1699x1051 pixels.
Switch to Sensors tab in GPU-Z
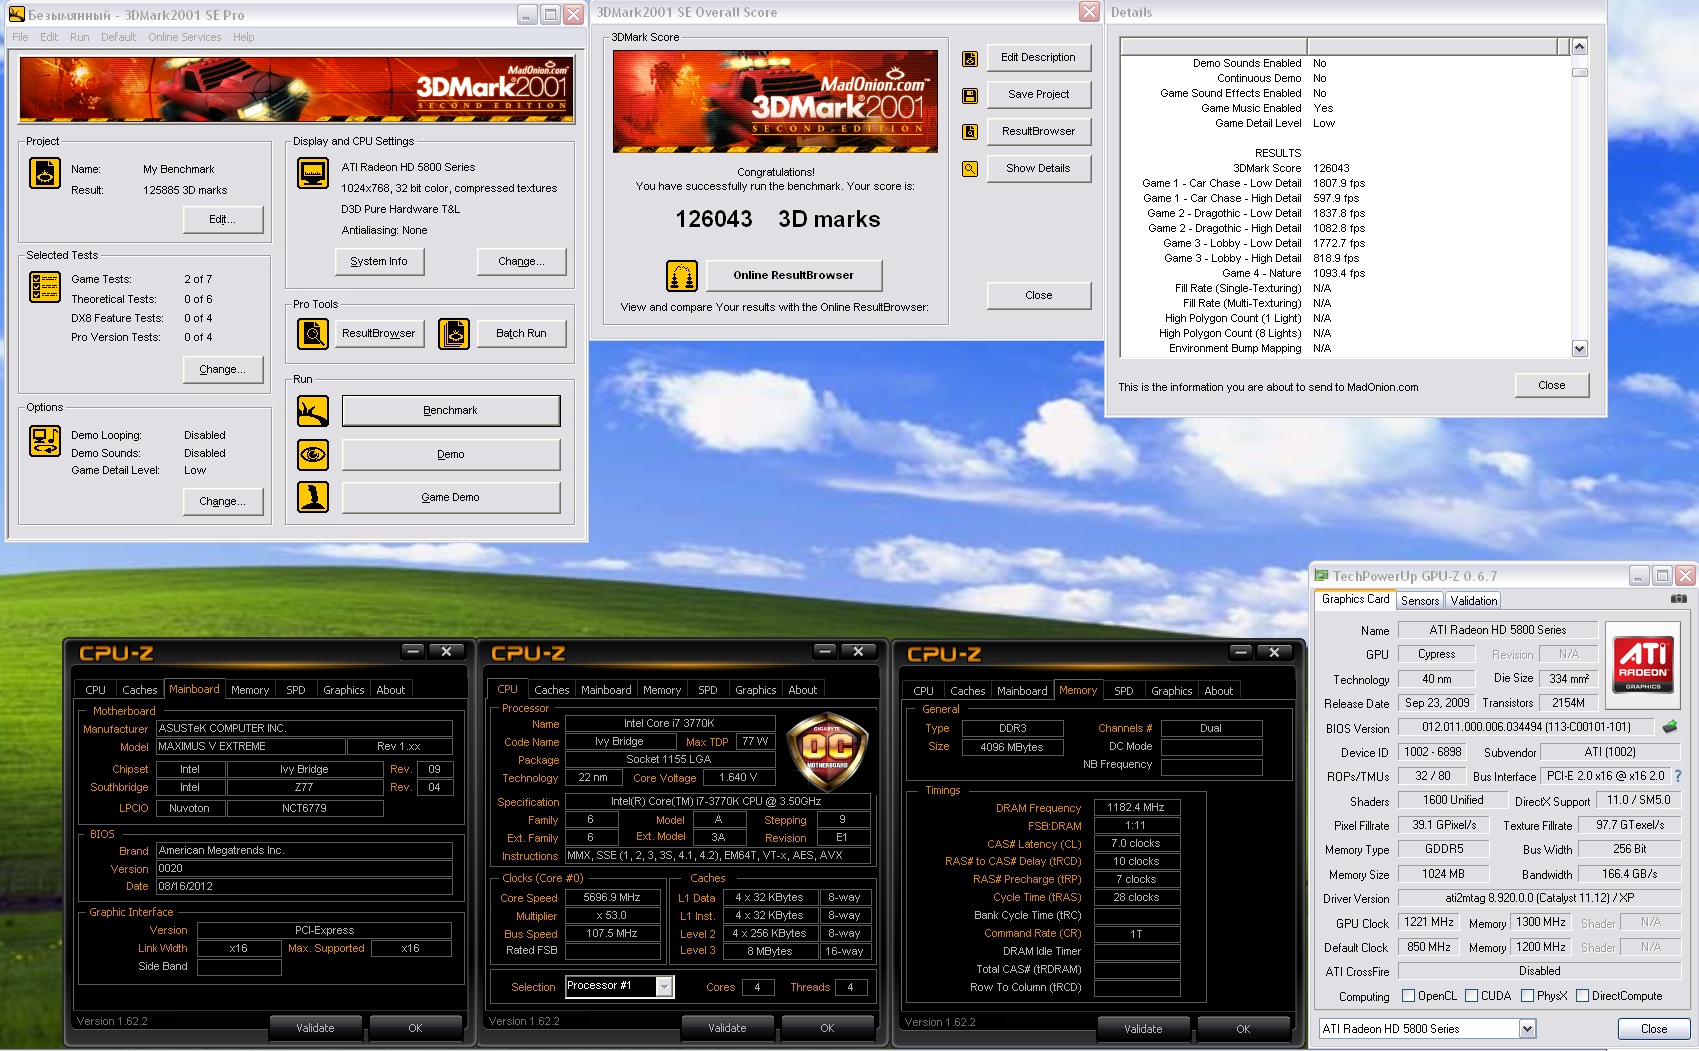(x=1420, y=601)
